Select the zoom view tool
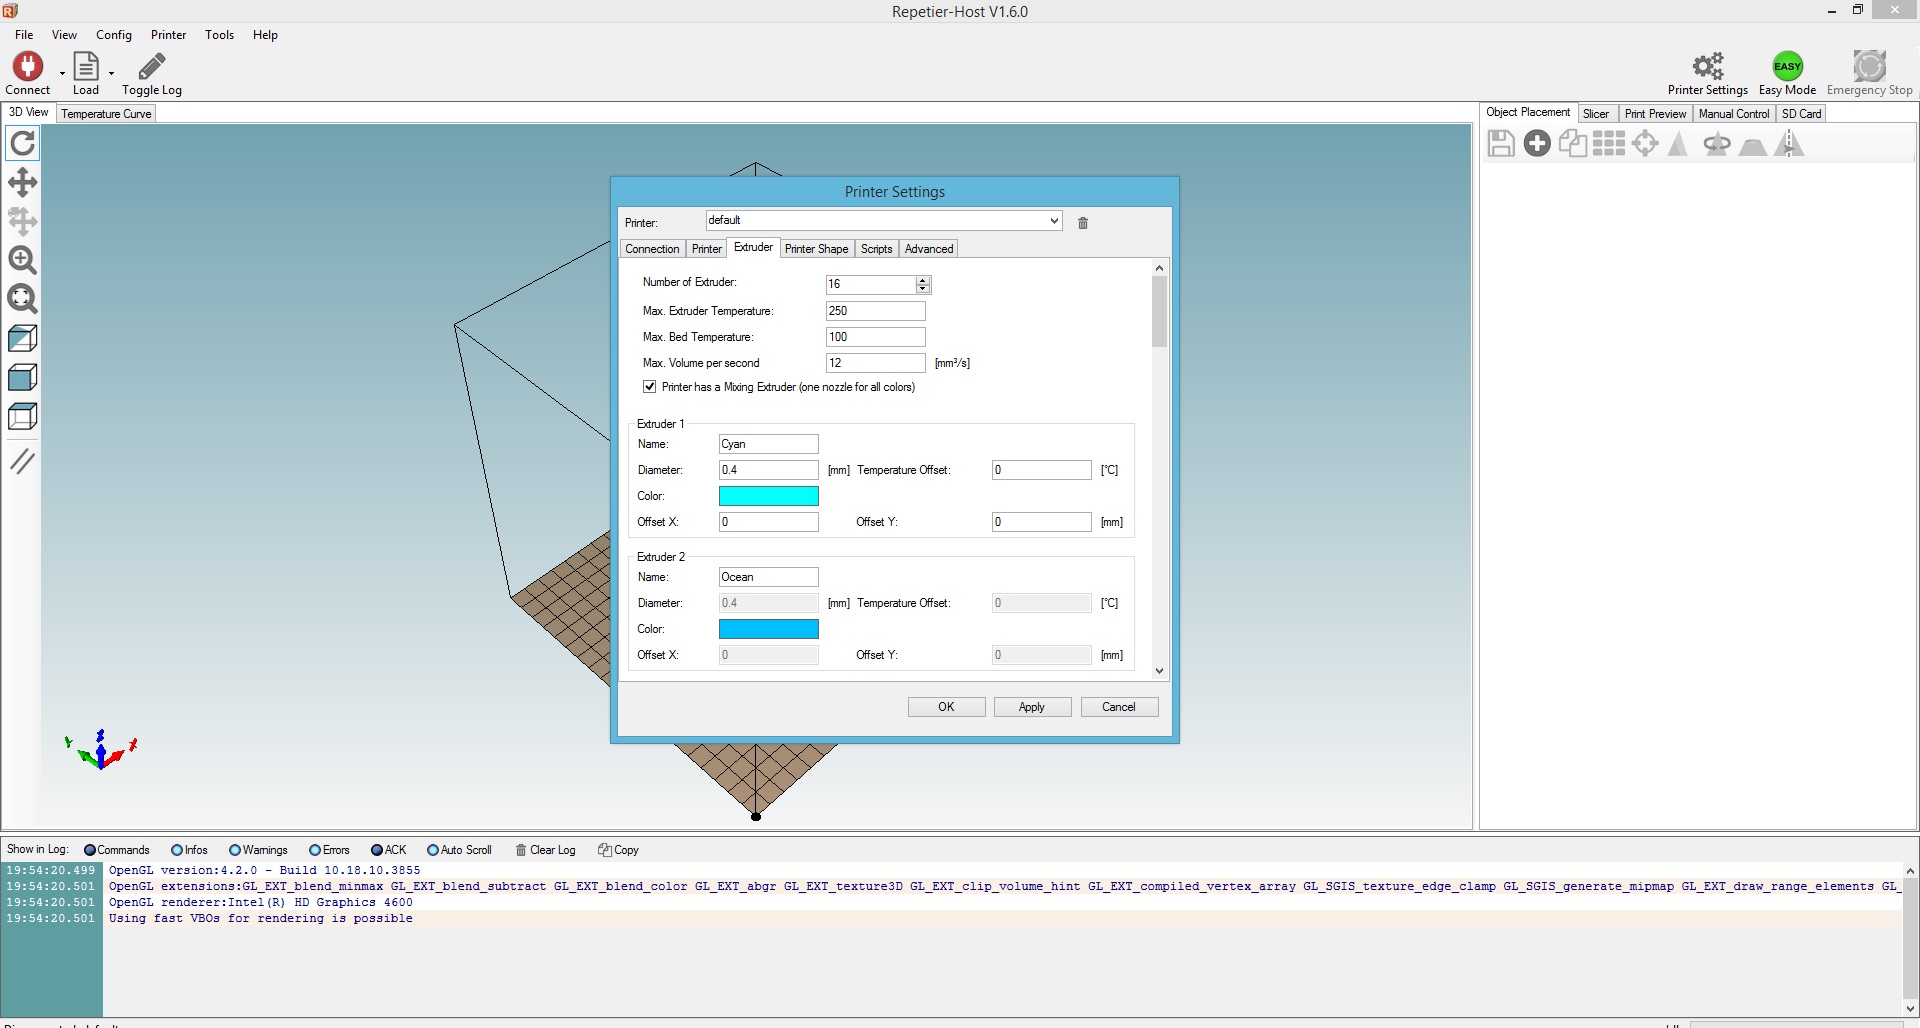This screenshot has height=1028, width=1920. 22,260
